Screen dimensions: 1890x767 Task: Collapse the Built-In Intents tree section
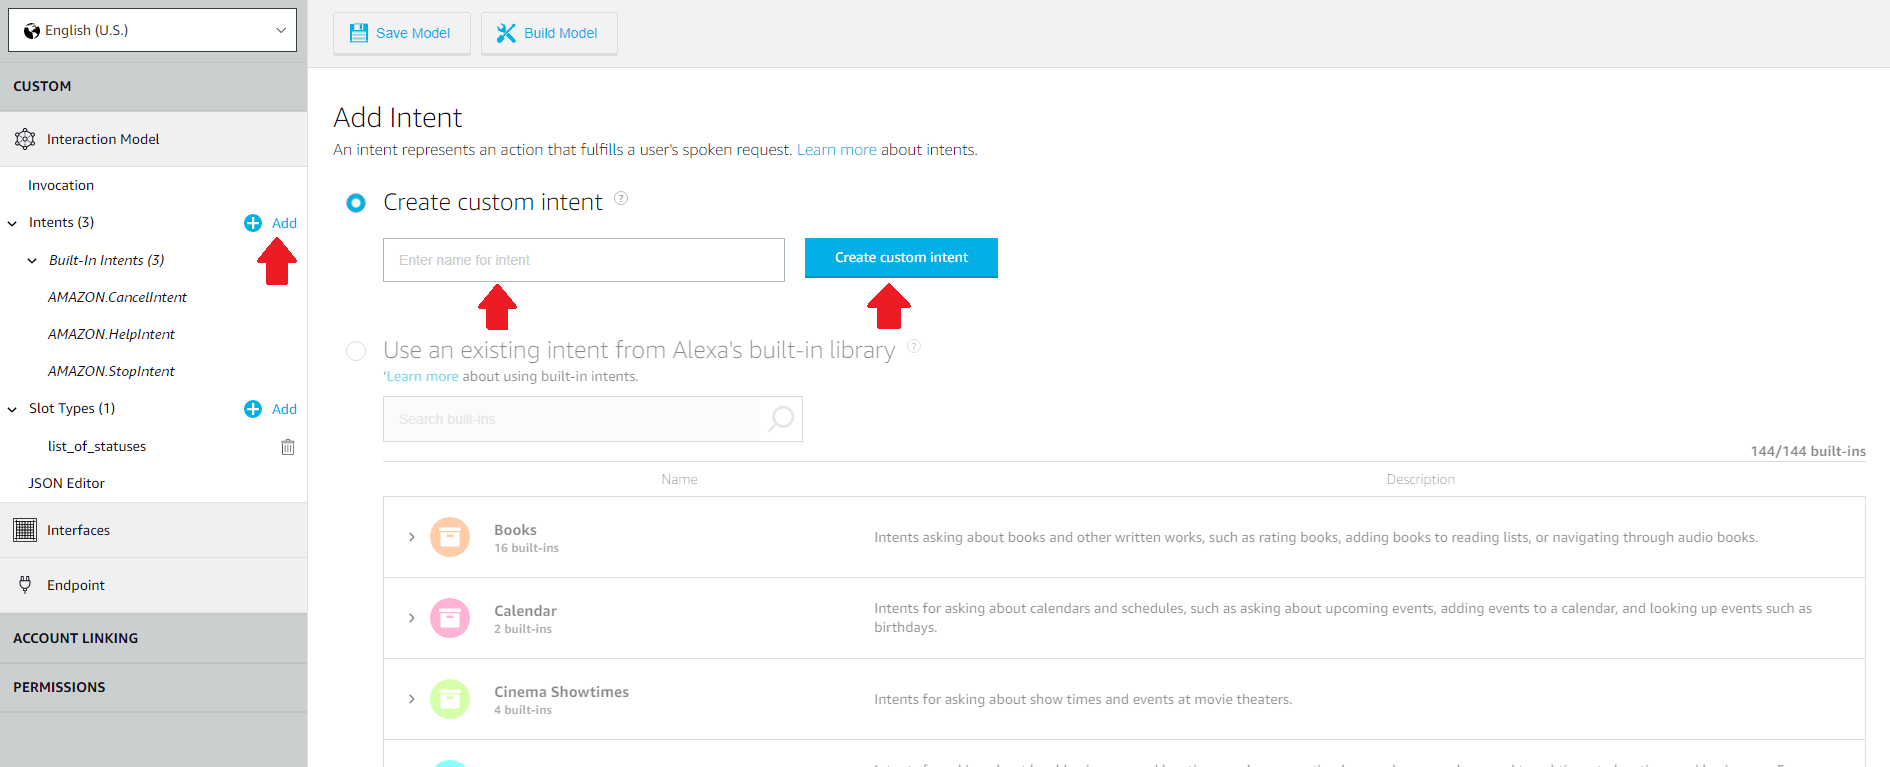pos(32,261)
